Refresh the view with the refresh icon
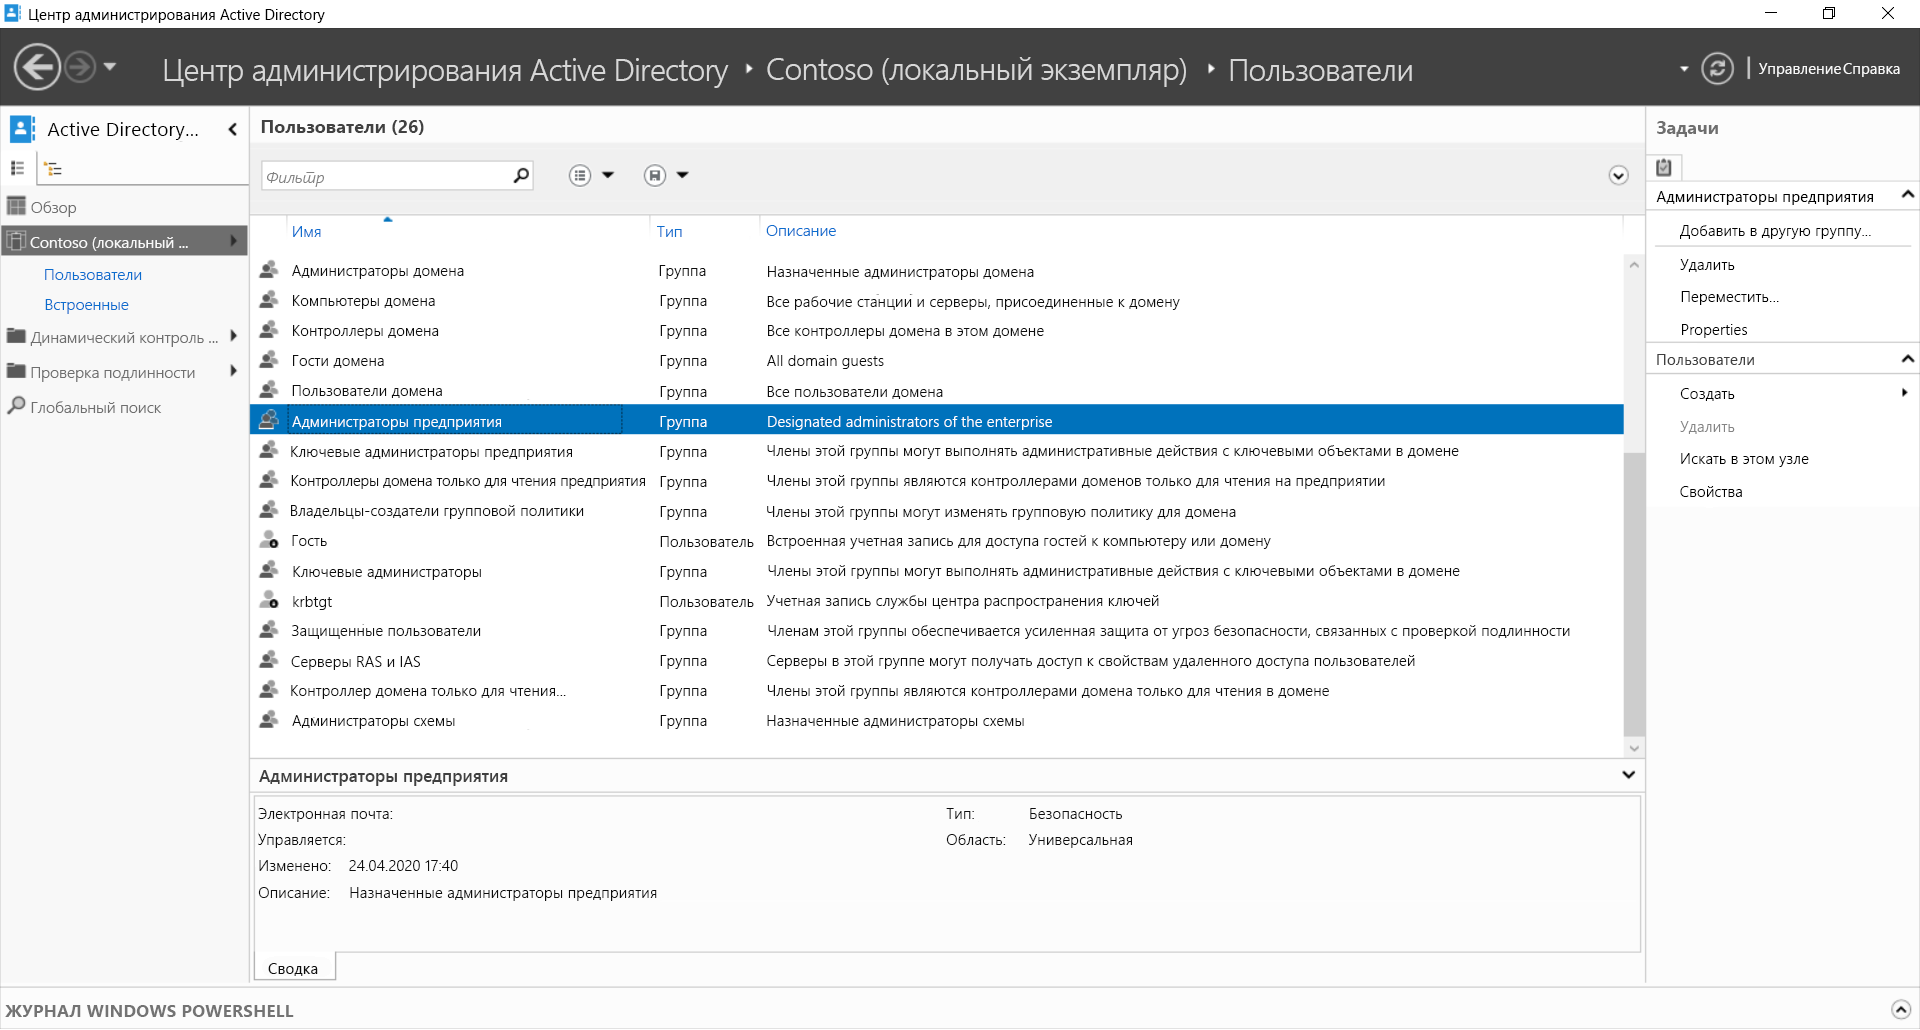This screenshot has width=1920, height=1030. [1717, 68]
